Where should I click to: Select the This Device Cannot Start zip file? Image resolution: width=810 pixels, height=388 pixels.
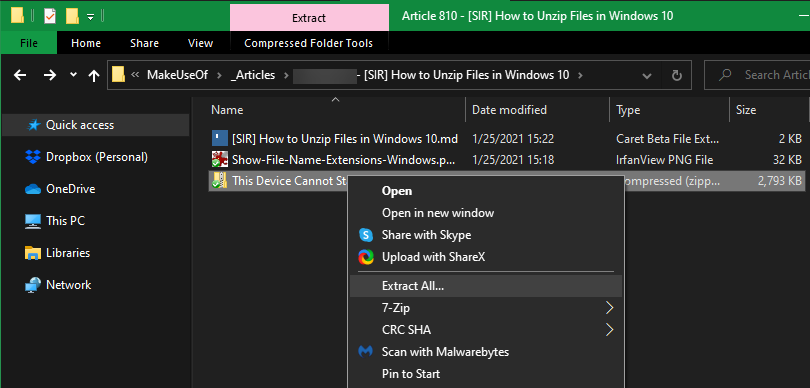(x=507, y=181)
